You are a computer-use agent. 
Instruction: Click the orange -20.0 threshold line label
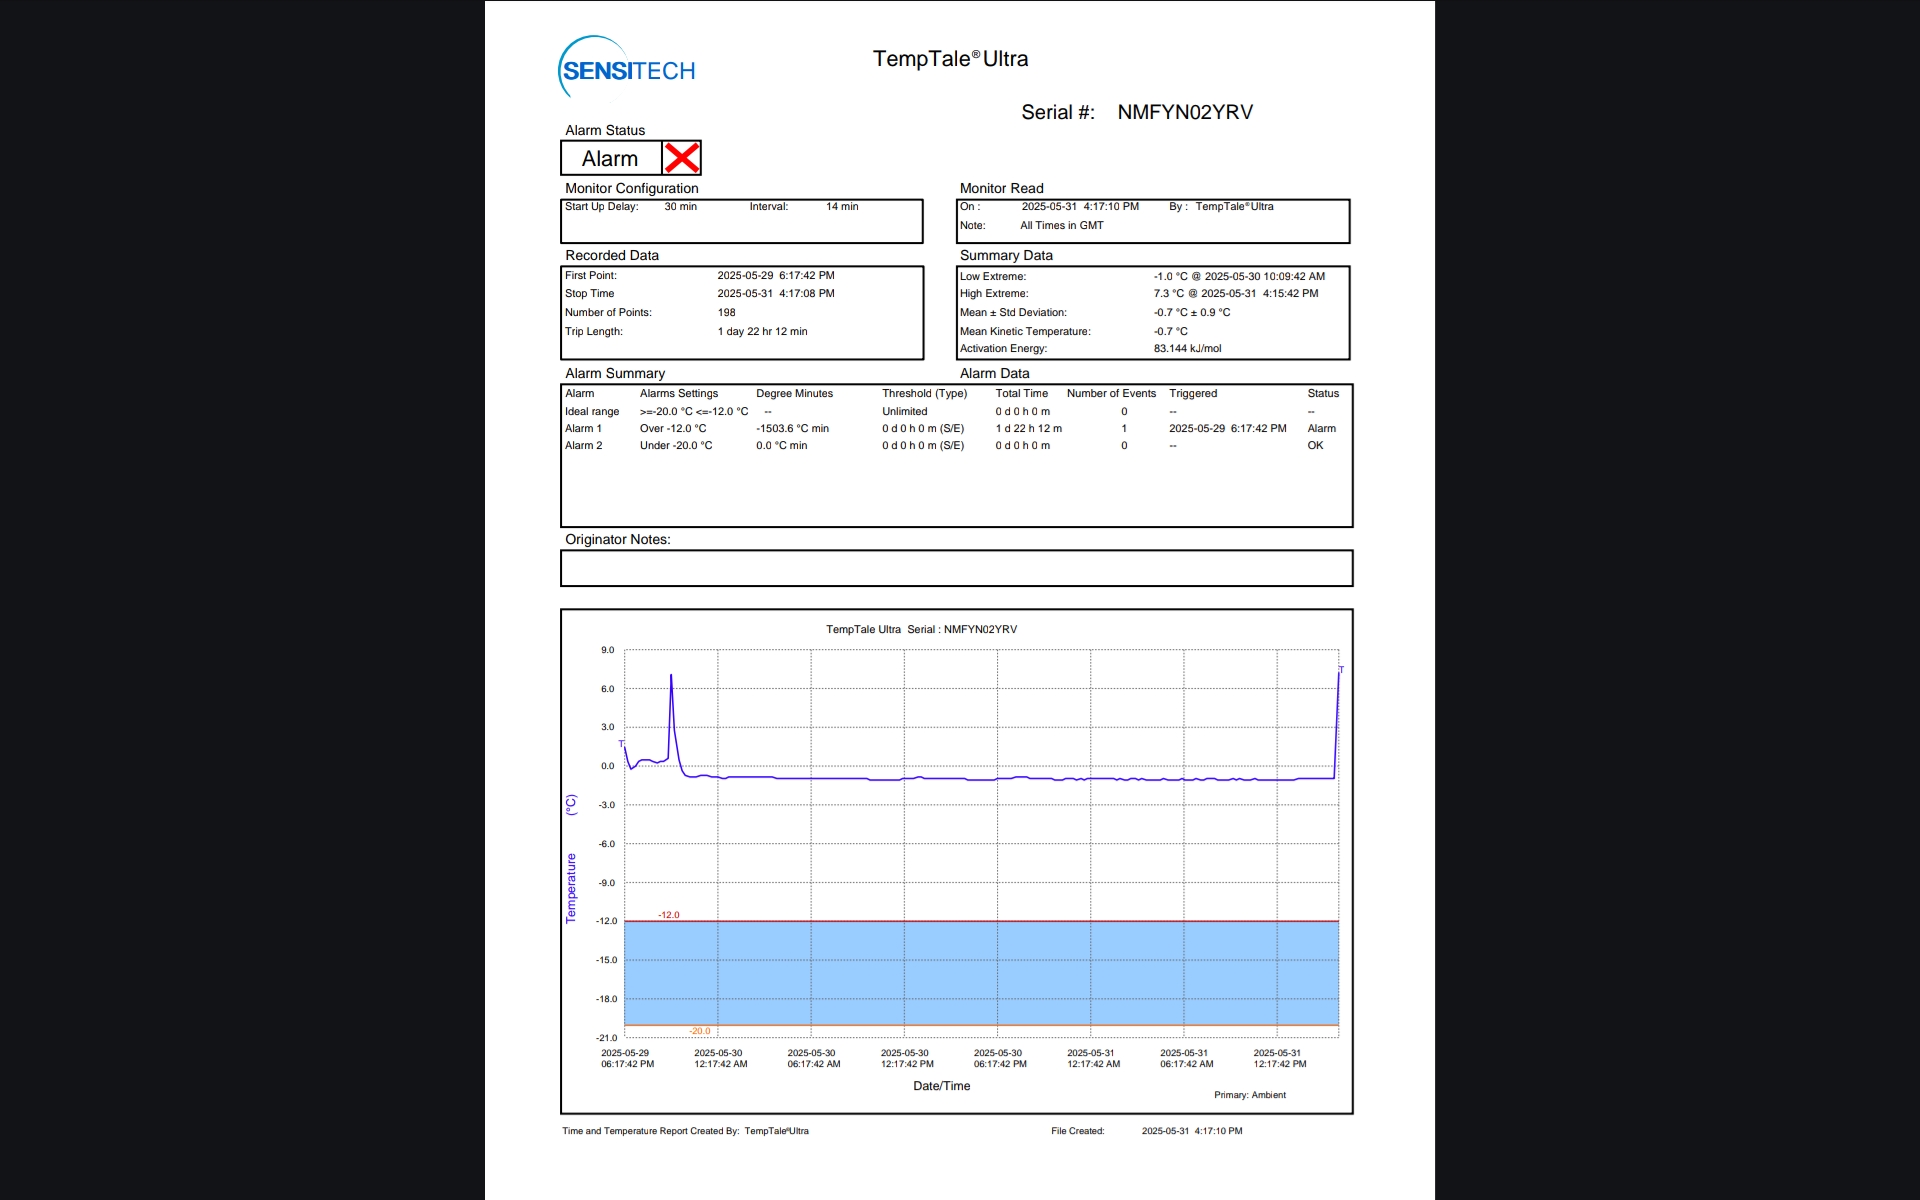click(699, 1031)
